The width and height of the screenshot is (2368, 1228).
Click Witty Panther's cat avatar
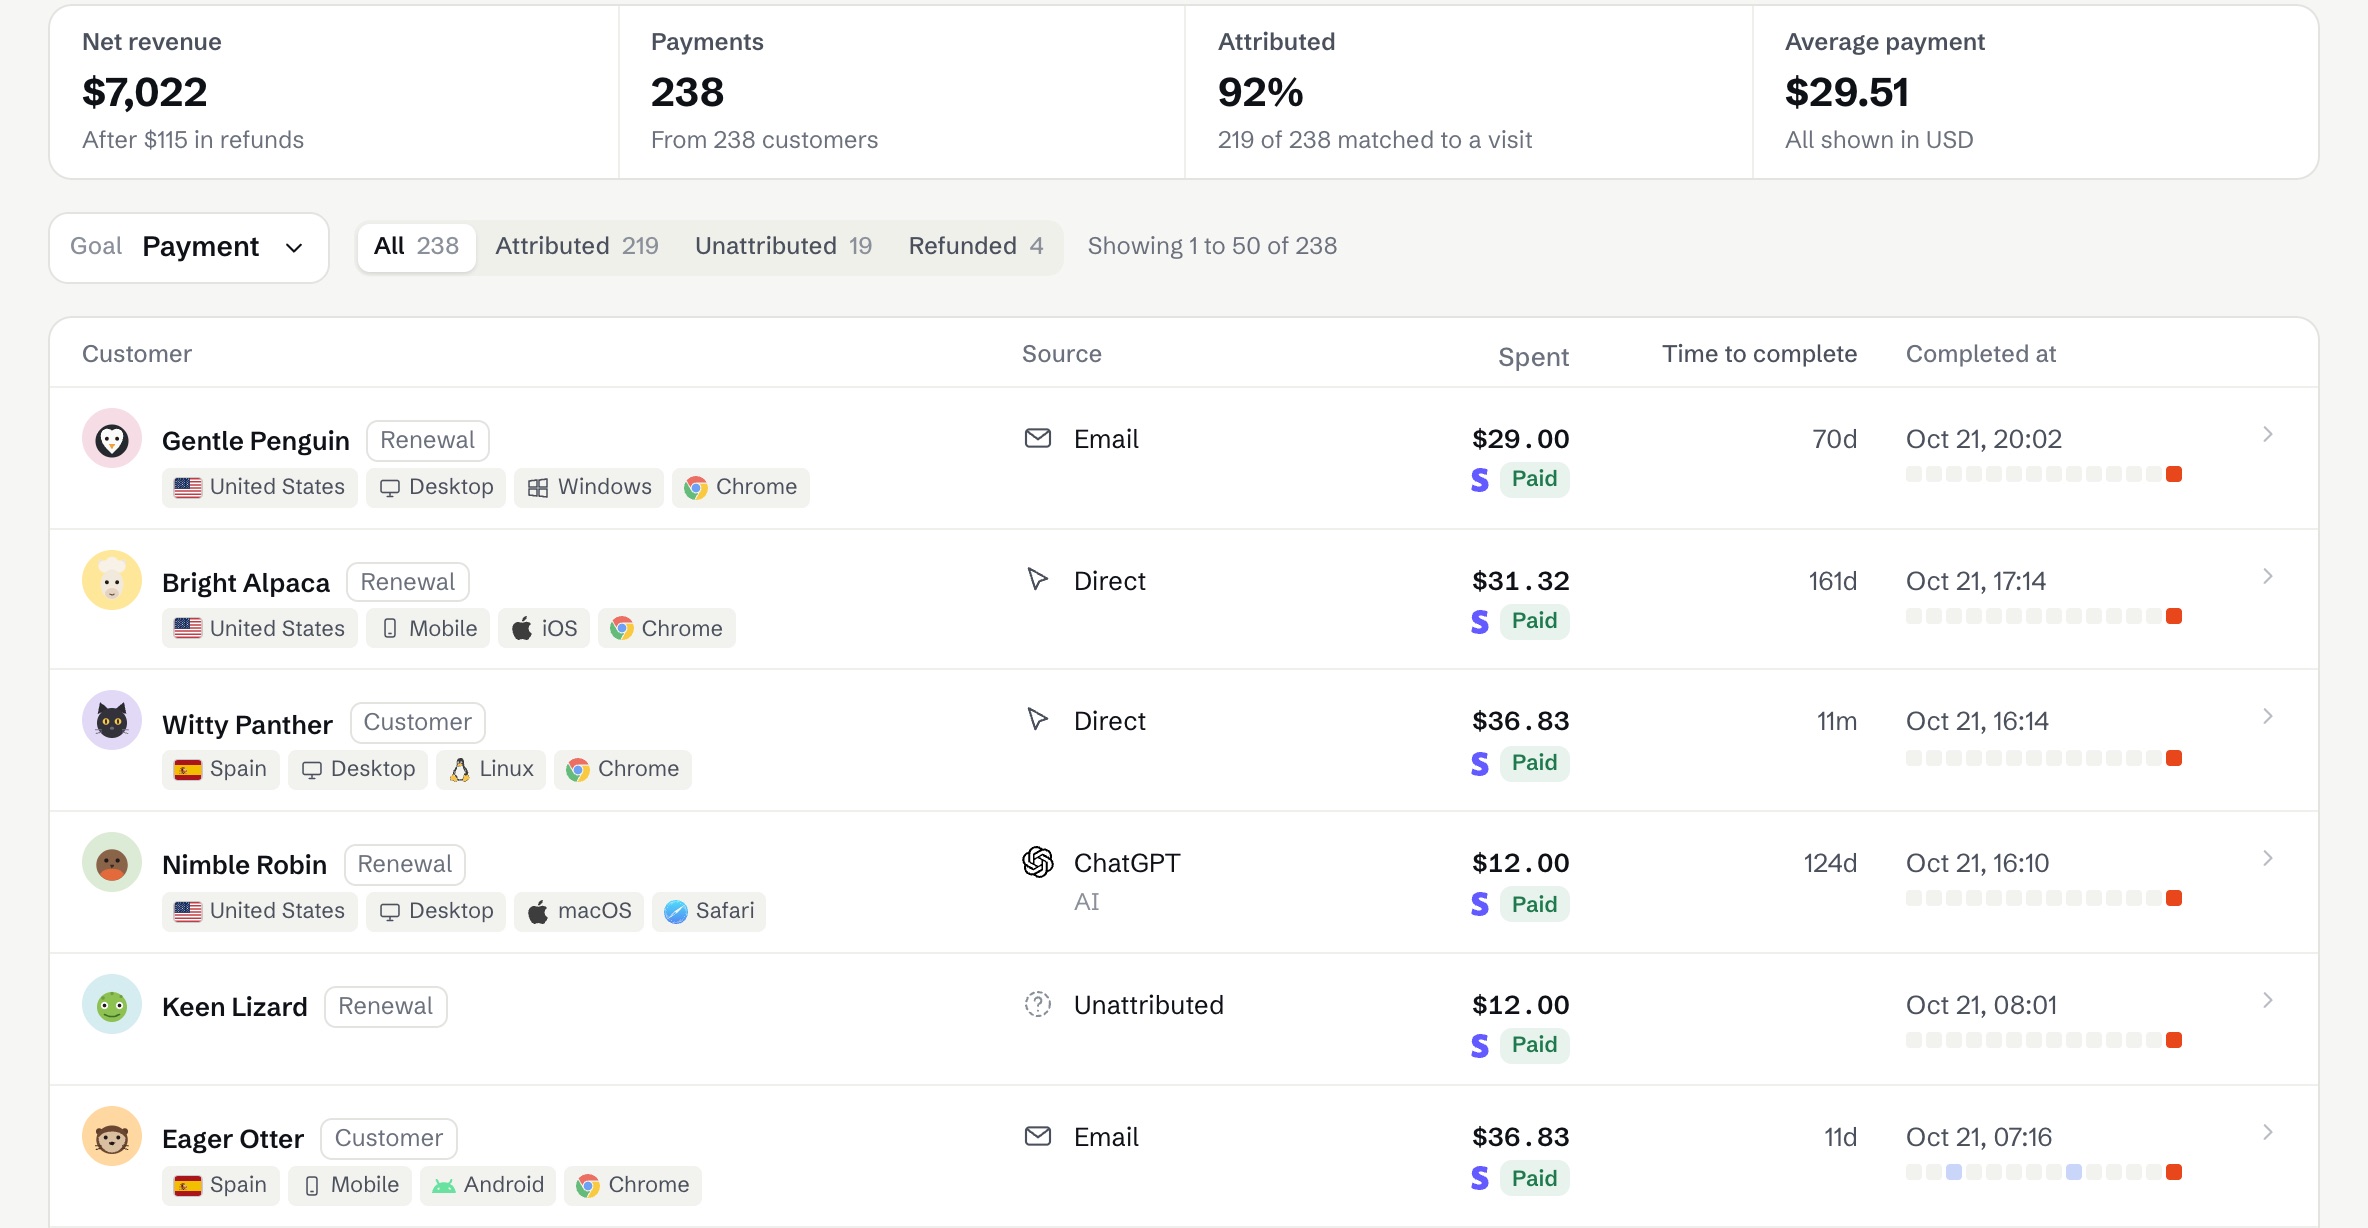tap(112, 721)
